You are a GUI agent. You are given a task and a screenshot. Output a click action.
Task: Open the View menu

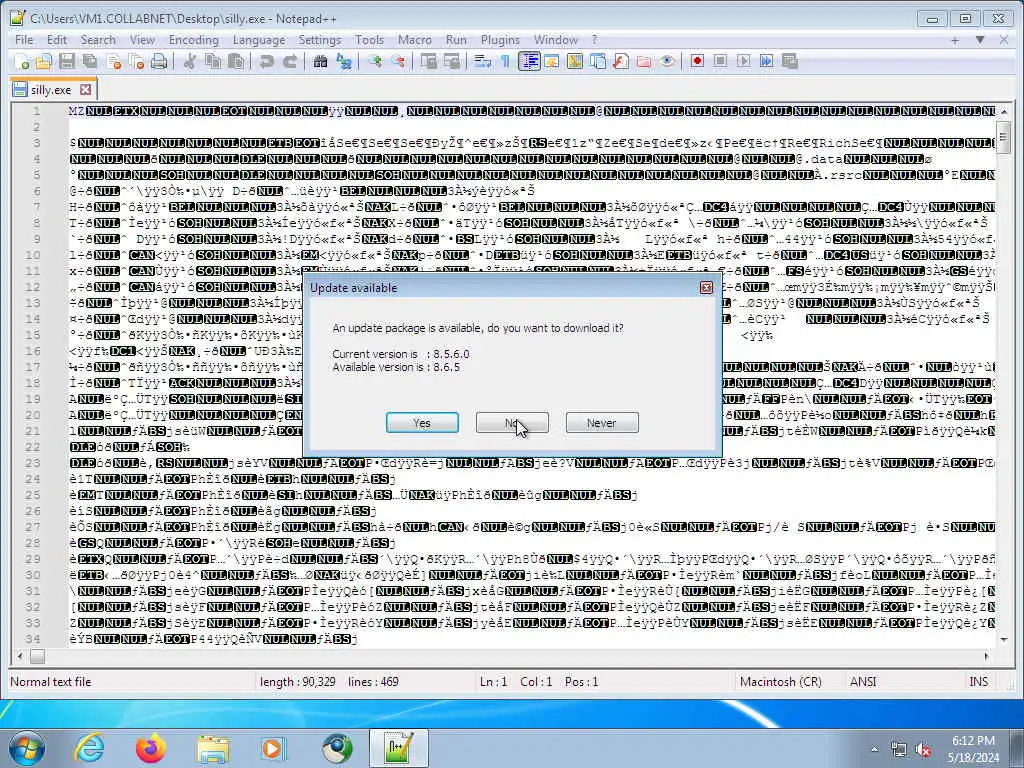pyautogui.click(x=142, y=40)
